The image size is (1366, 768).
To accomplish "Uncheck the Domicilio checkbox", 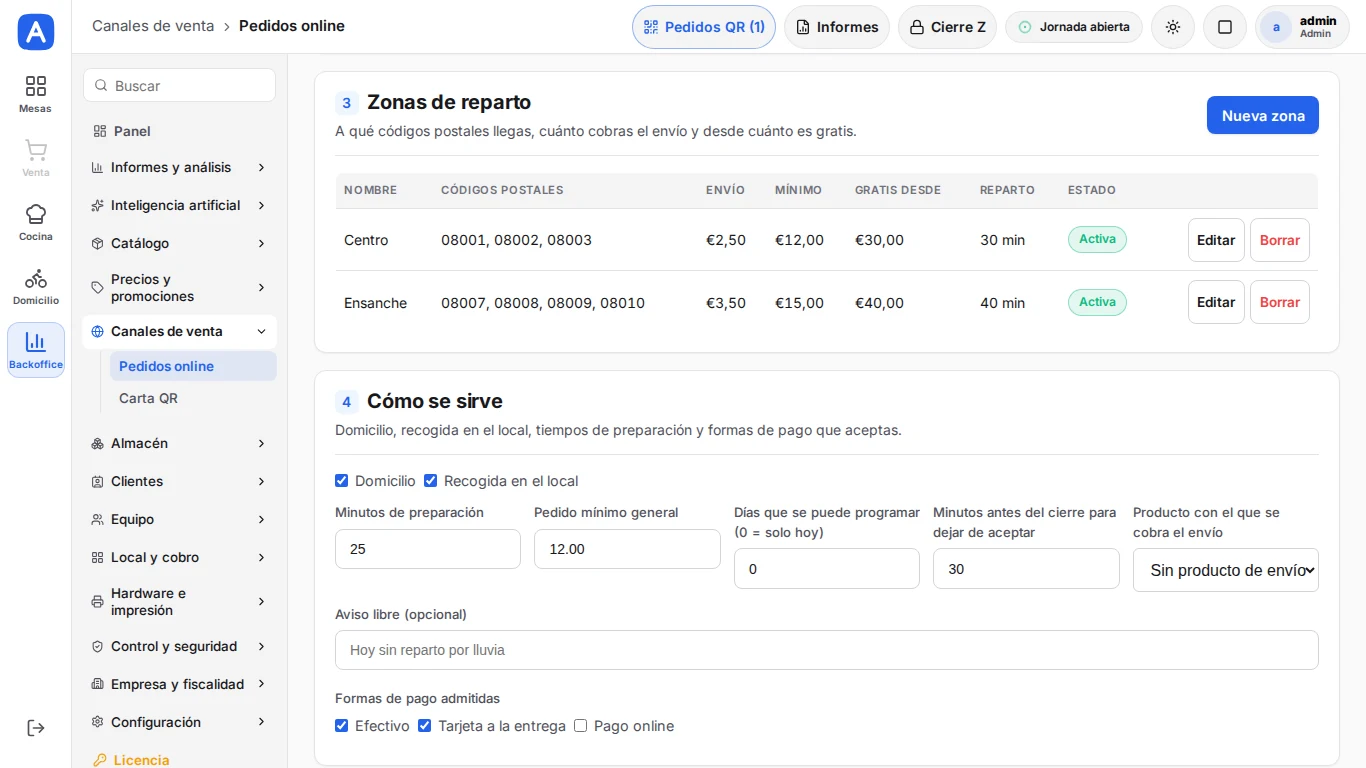I will pyautogui.click(x=342, y=481).
